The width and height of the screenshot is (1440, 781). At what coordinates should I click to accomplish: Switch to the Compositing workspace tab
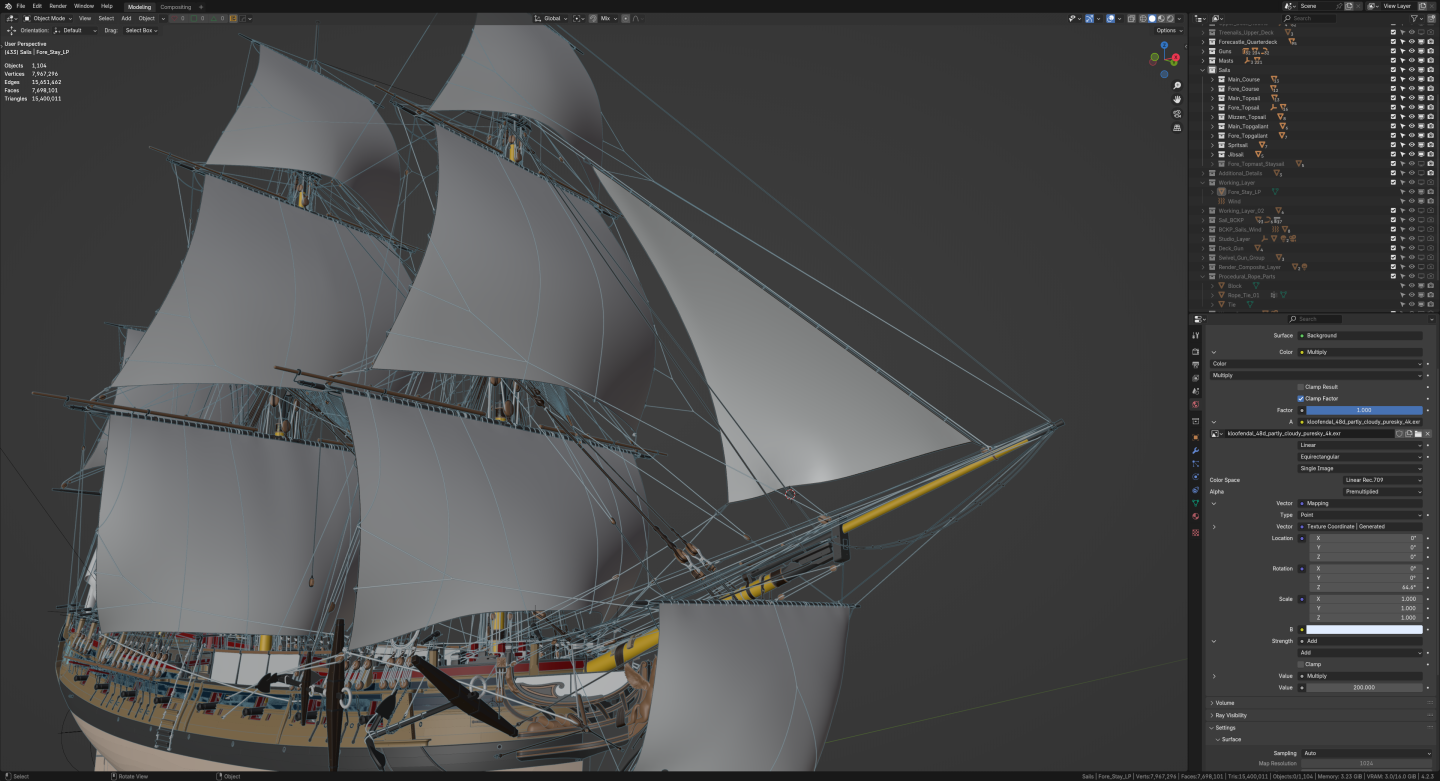176,7
